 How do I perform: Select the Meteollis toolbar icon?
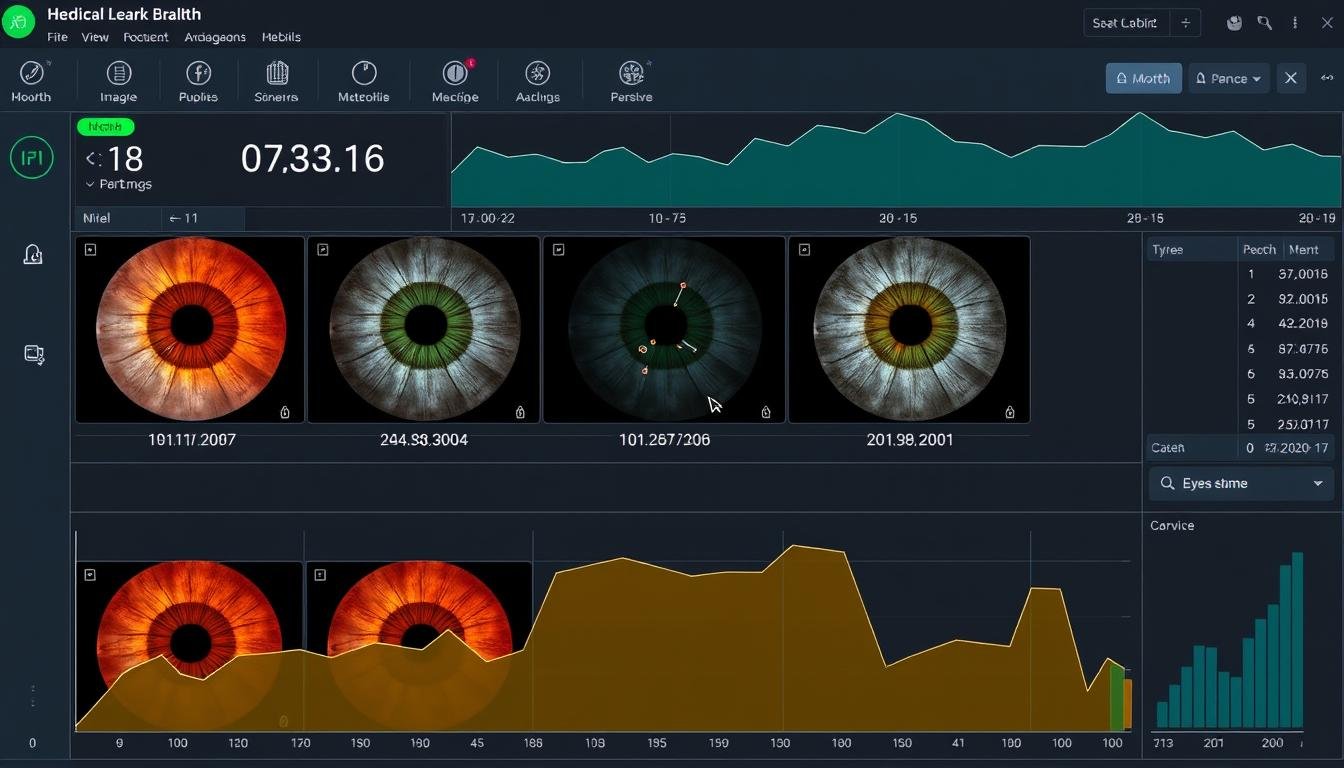(x=363, y=82)
